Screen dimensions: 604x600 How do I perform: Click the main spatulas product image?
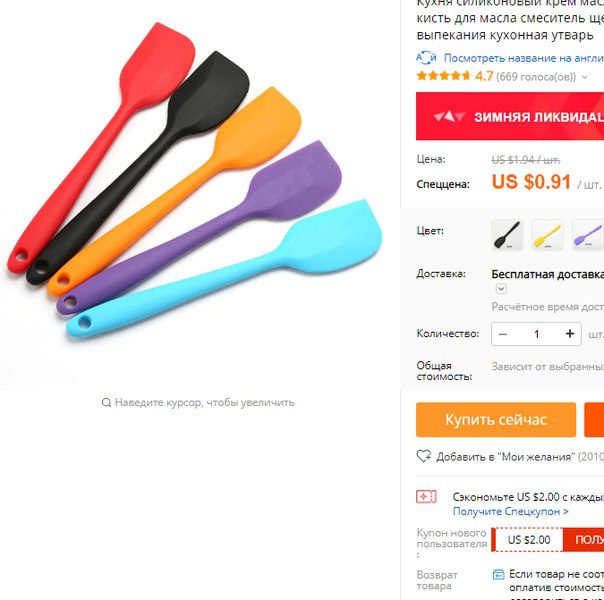[195, 181]
